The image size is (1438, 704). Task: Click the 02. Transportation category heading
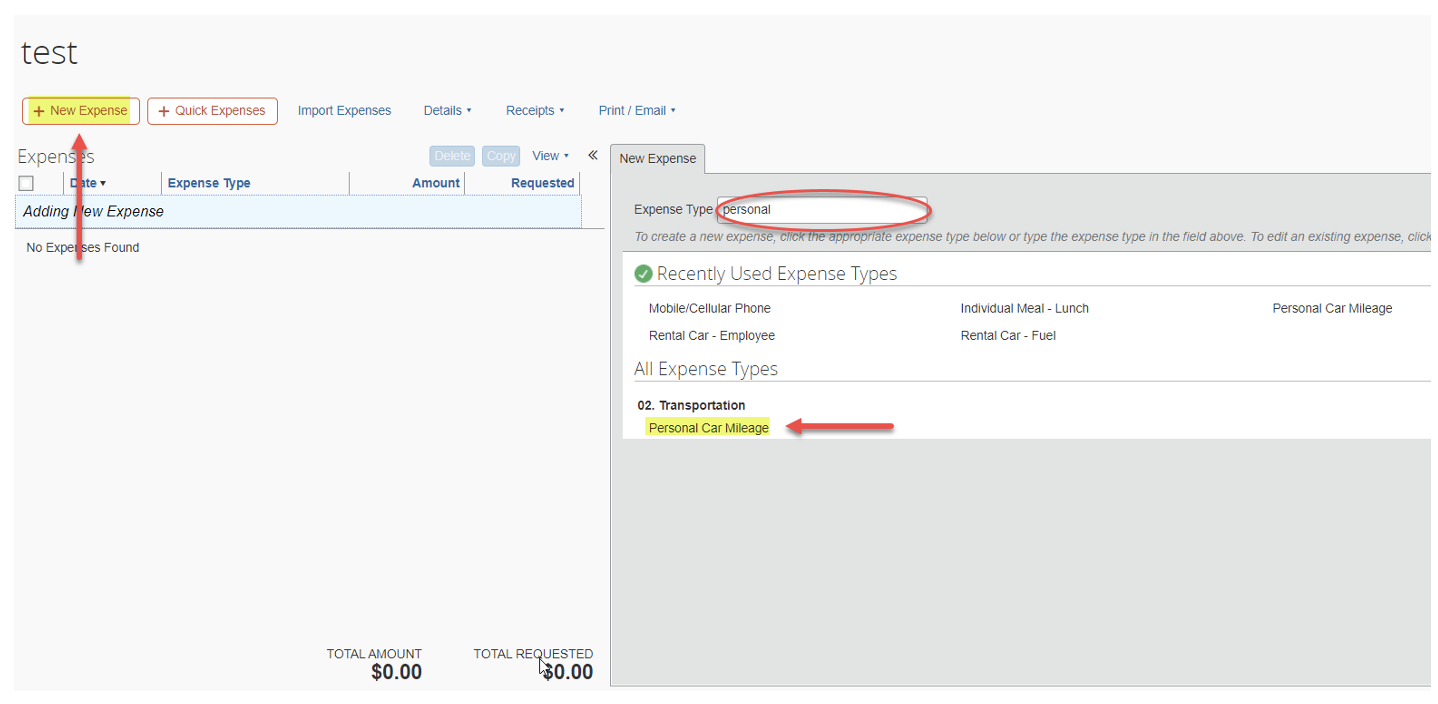(x=691, y=405)
